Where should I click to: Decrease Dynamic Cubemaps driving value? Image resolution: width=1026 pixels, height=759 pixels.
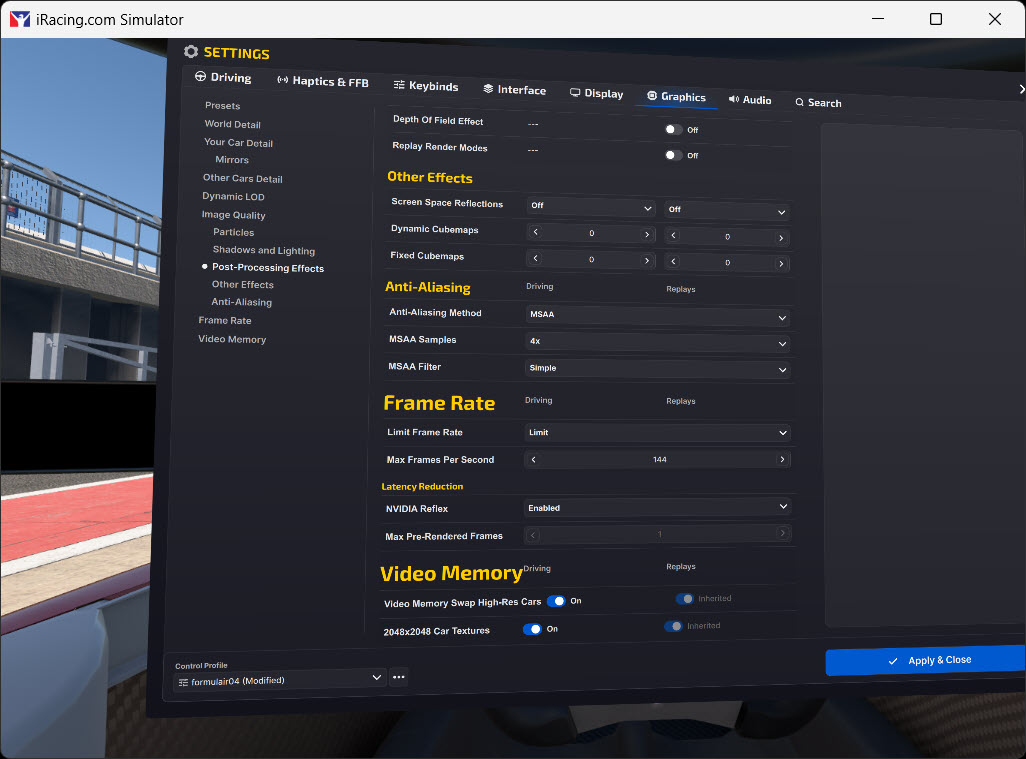pos(535,232)
